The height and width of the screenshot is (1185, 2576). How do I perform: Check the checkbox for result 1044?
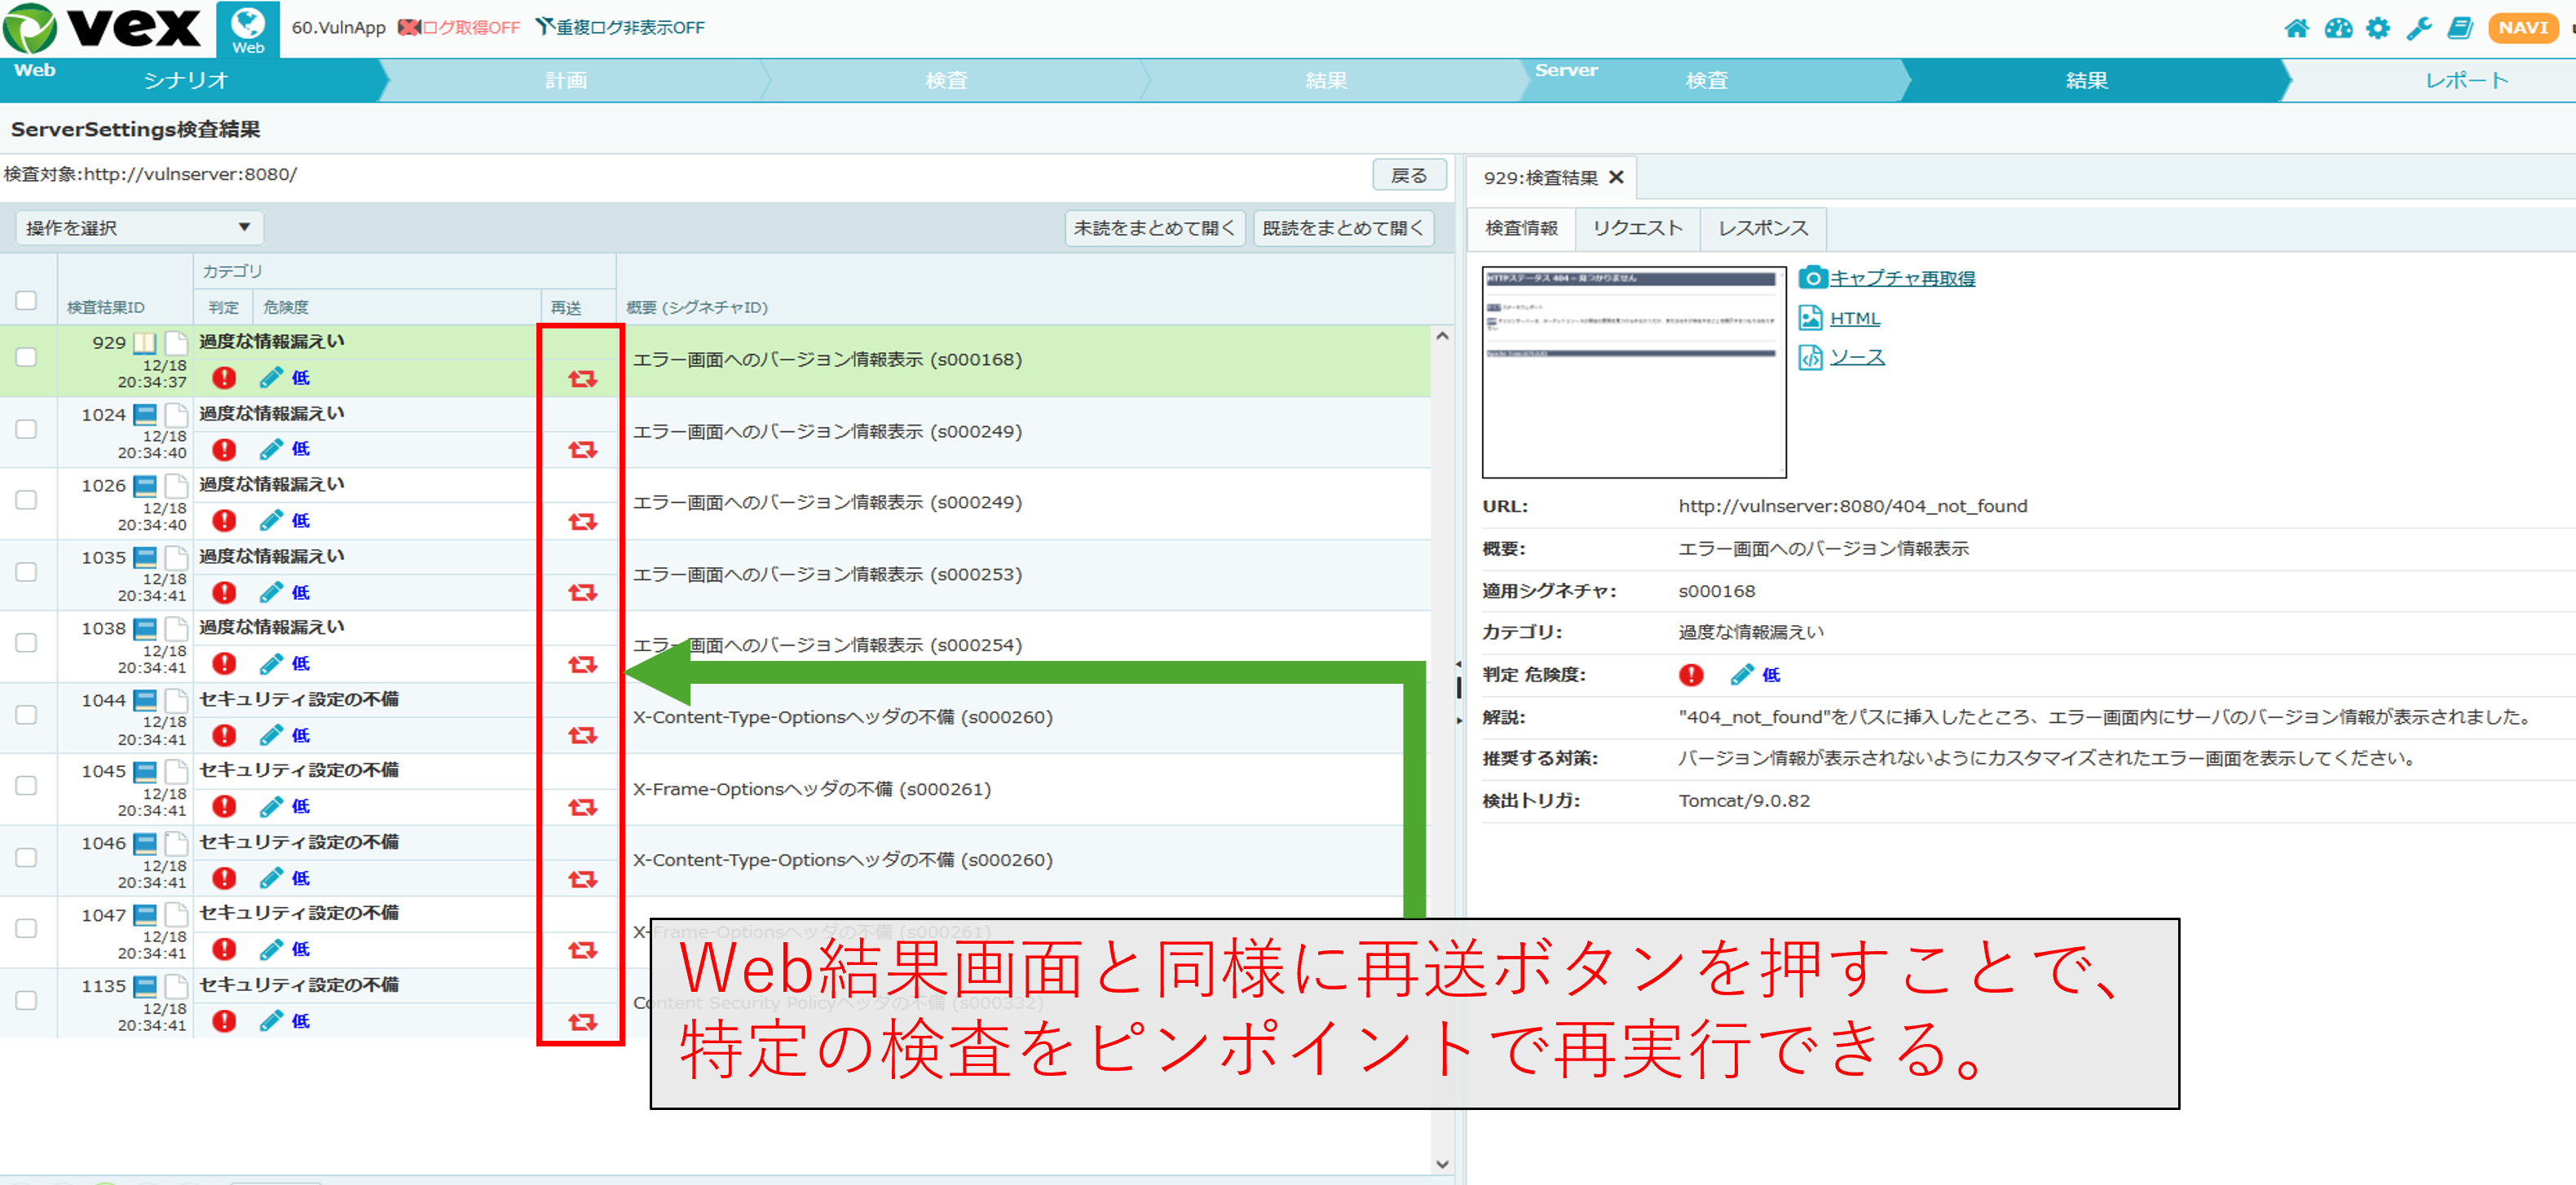[27, 715]
